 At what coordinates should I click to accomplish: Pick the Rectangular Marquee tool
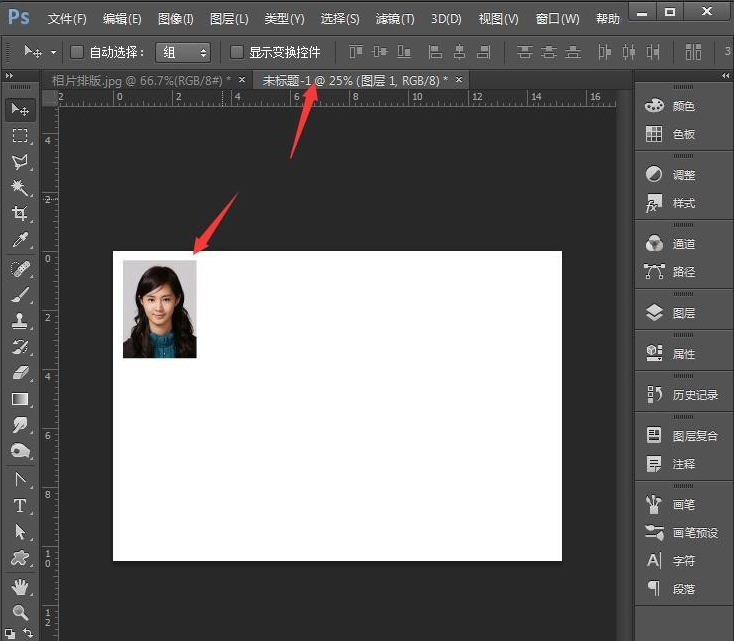[x=19, y=136]
